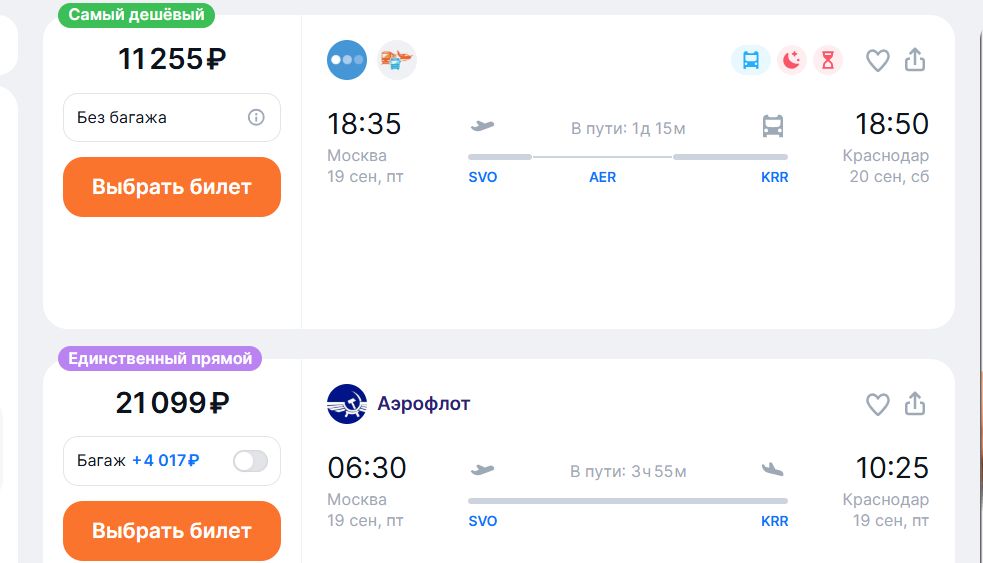
Task: Click KRR code on the Aeroflot flight
Action: [x=774, y=521]
